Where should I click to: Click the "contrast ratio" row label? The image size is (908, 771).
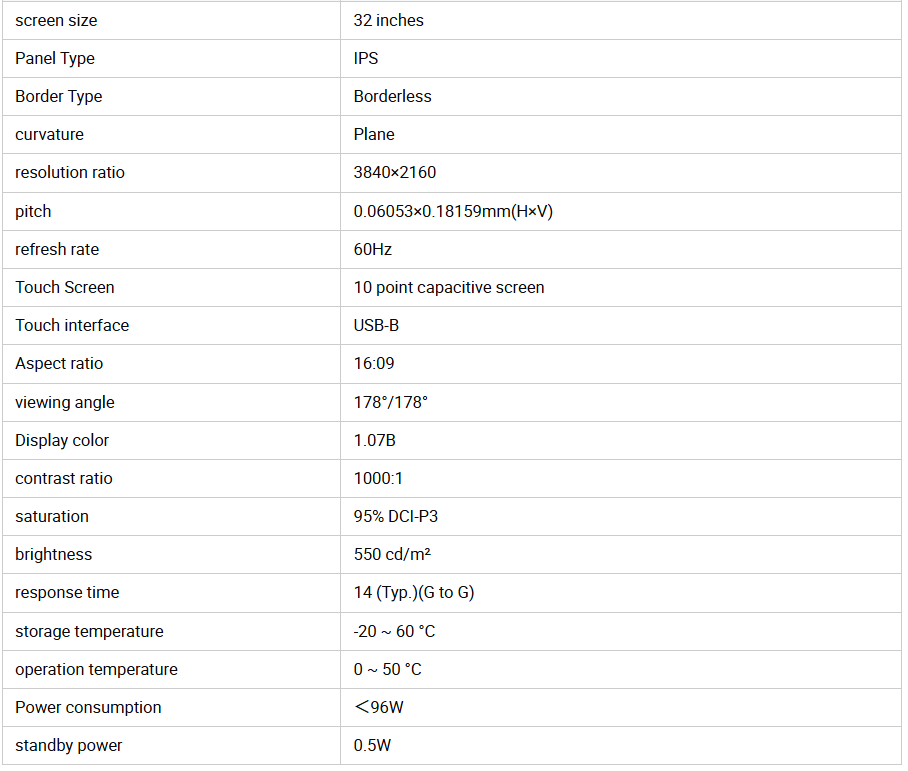[64, 478]
